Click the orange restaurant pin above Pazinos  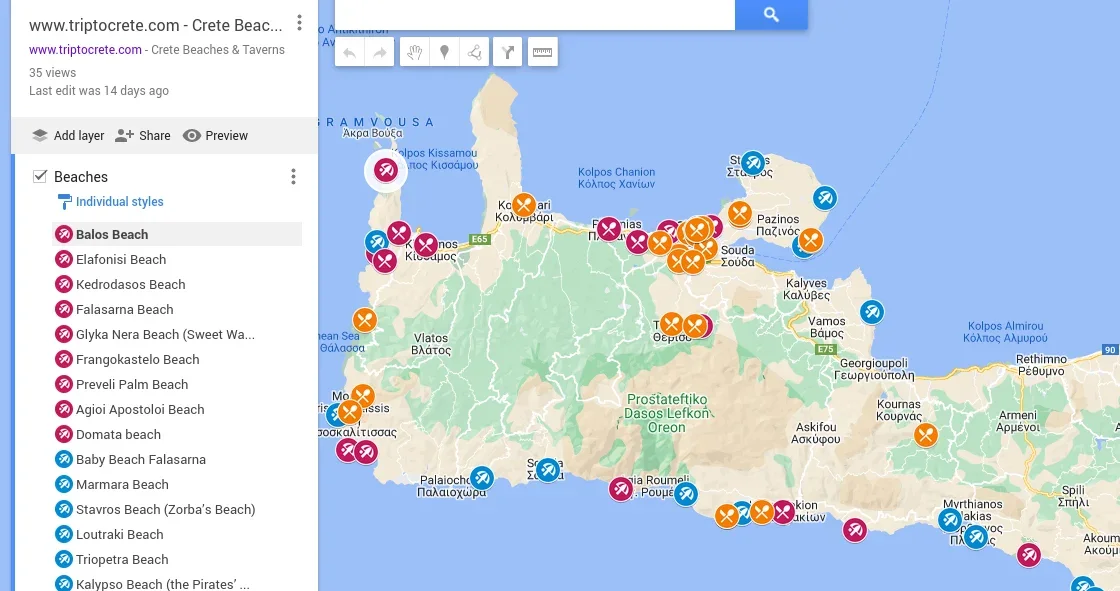point(739,213)
